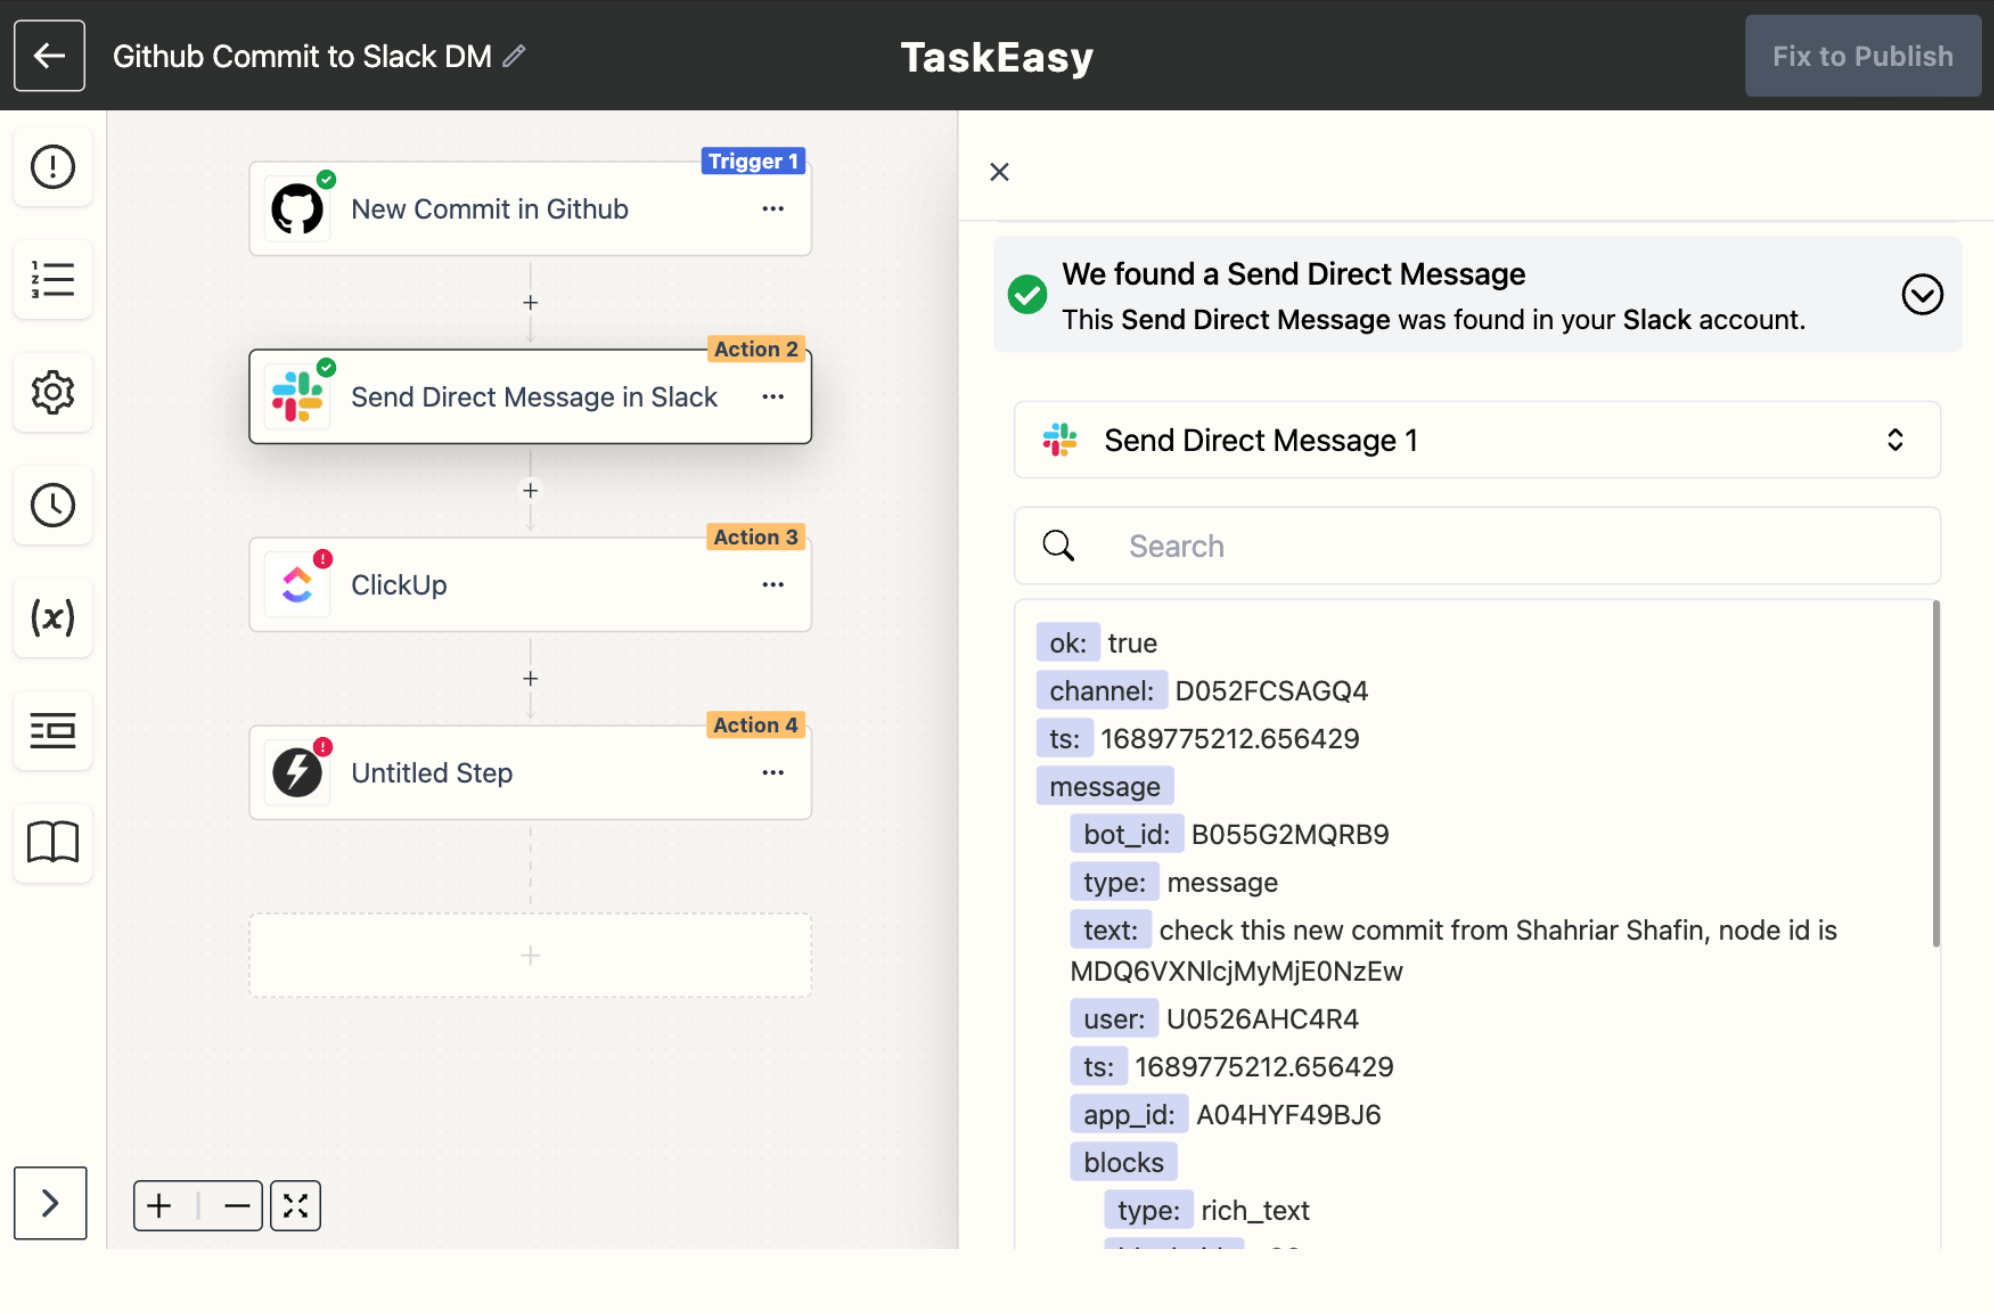
Task: Click lightning bolt icon on Untitled Step
Action: click(x=297, y=773)
